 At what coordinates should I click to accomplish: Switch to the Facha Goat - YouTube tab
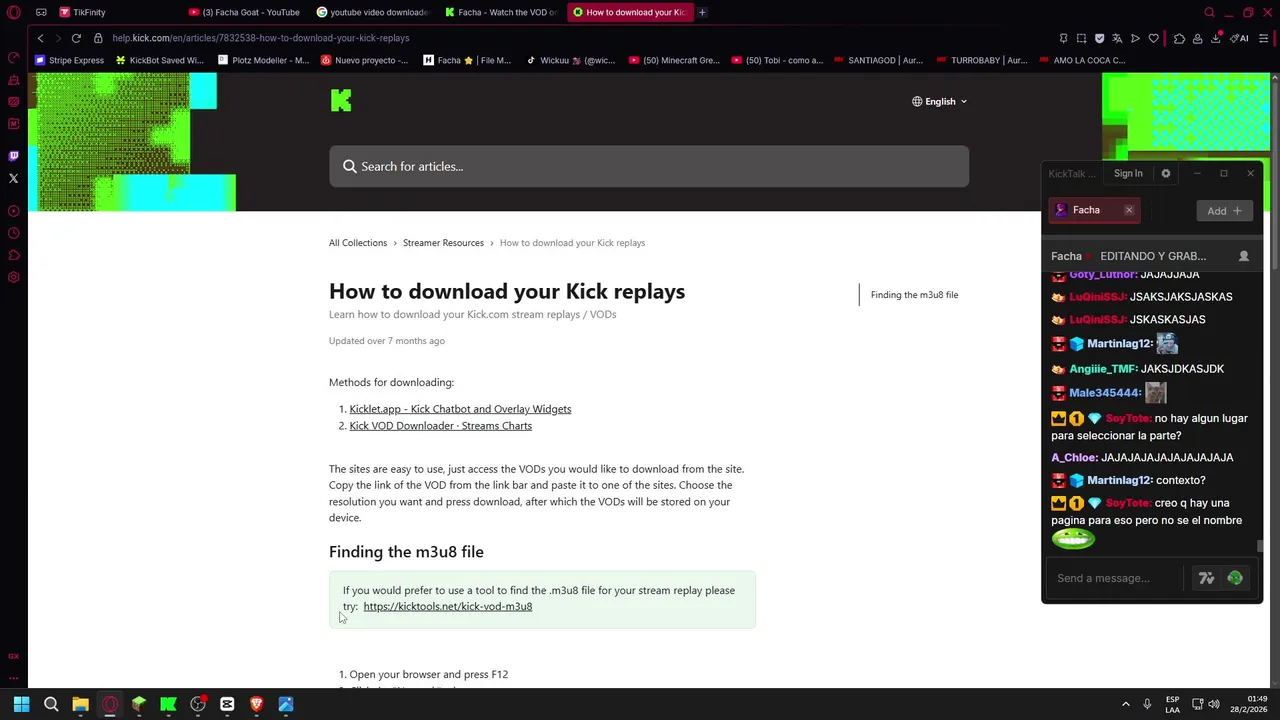pyautogui.click(x=245, y=12)
